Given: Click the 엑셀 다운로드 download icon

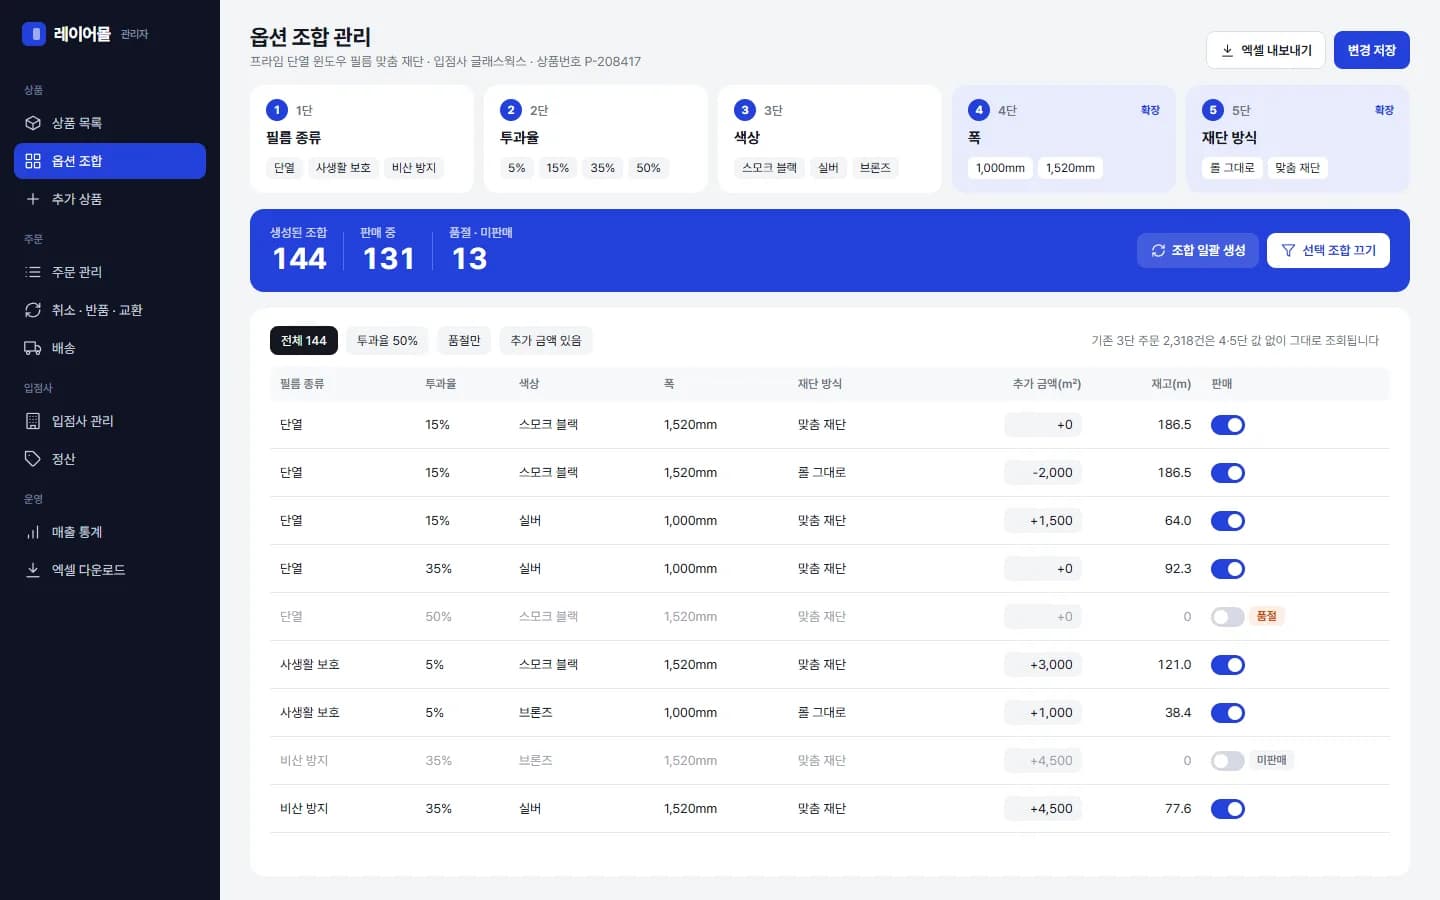Looking at the screenshot, I should coord(33,570).
